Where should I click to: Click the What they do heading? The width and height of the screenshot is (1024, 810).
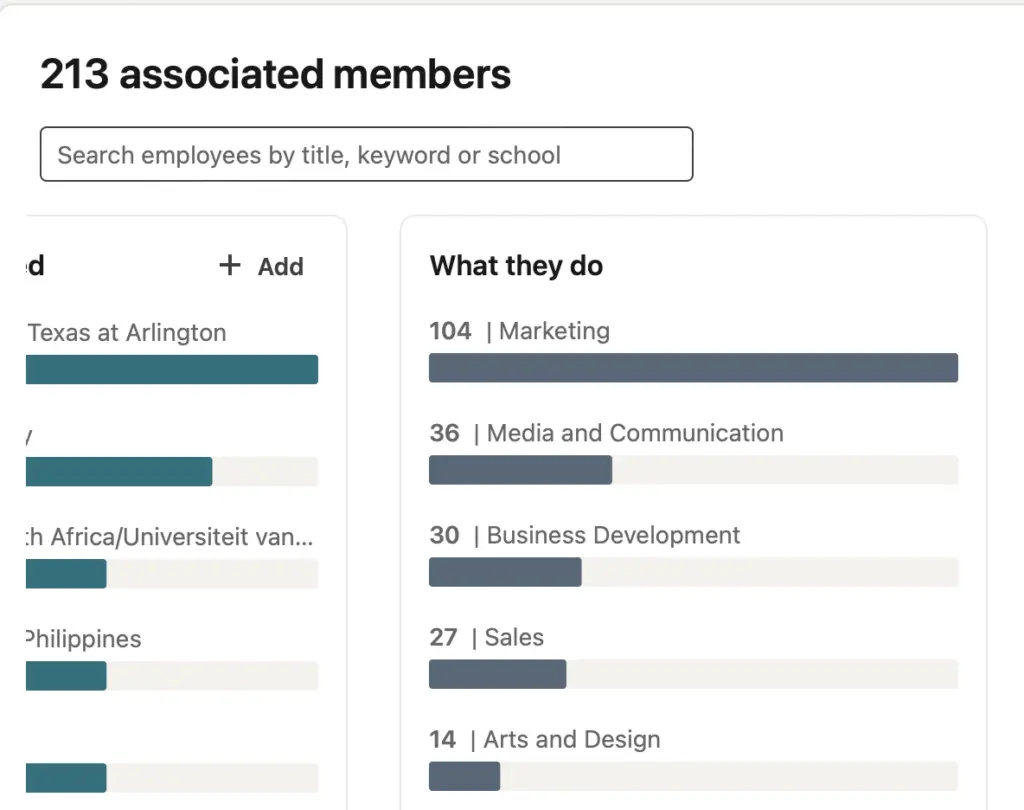click(x=516, y=266)
